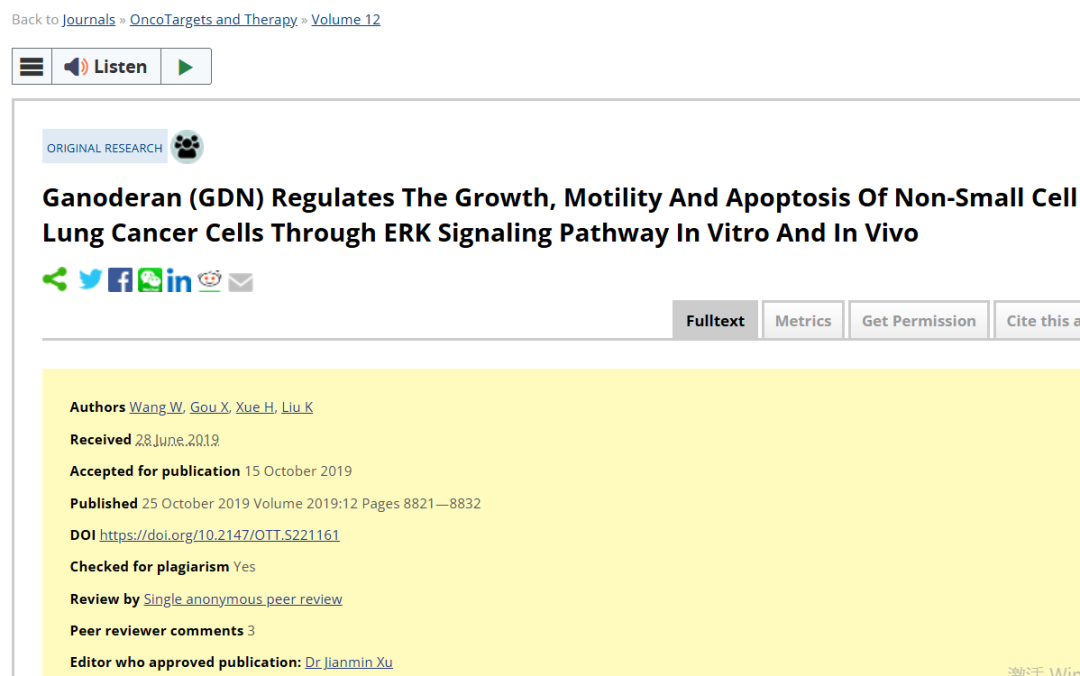Viewport: 1080px width, 676px height.
Task: Share article via WeChat icon
Action: (x=149, y=280)
